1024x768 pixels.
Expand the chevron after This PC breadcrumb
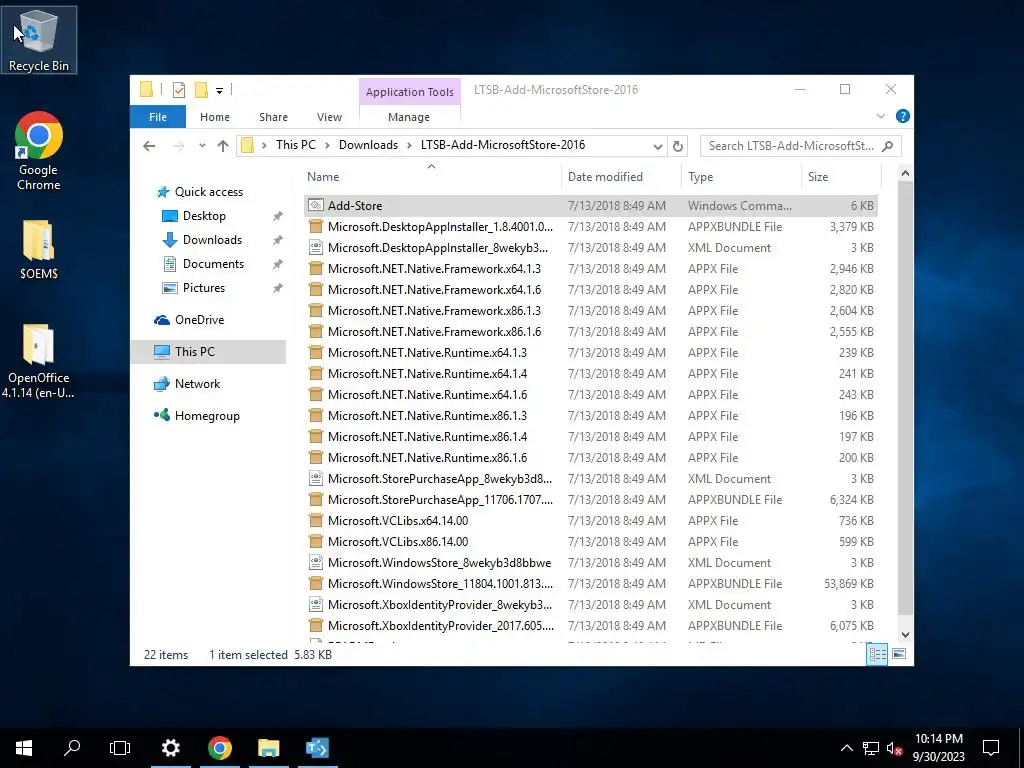pyautogui.click(x=327, y=145)
